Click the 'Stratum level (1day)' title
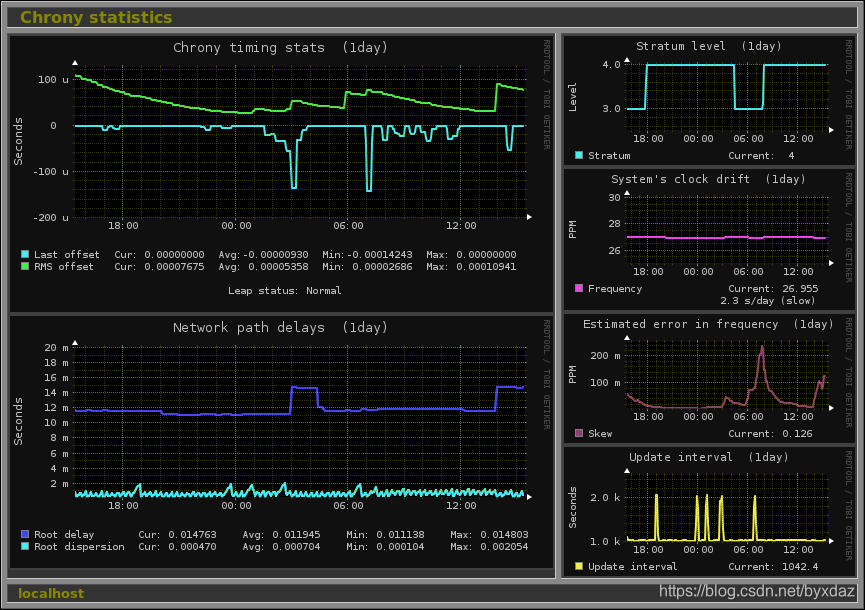 click(x=709, y=46)
